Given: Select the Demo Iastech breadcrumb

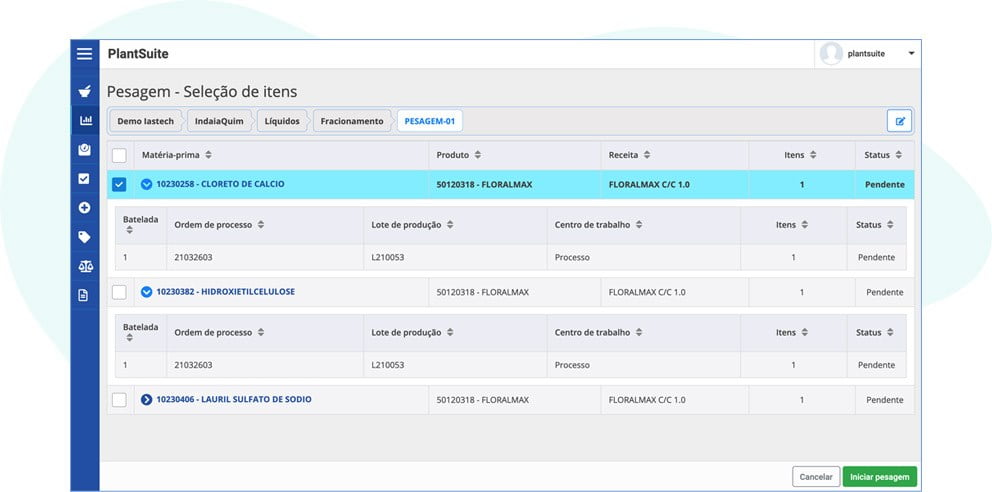Looking at the screenshot, I should (x=146, y=121).
